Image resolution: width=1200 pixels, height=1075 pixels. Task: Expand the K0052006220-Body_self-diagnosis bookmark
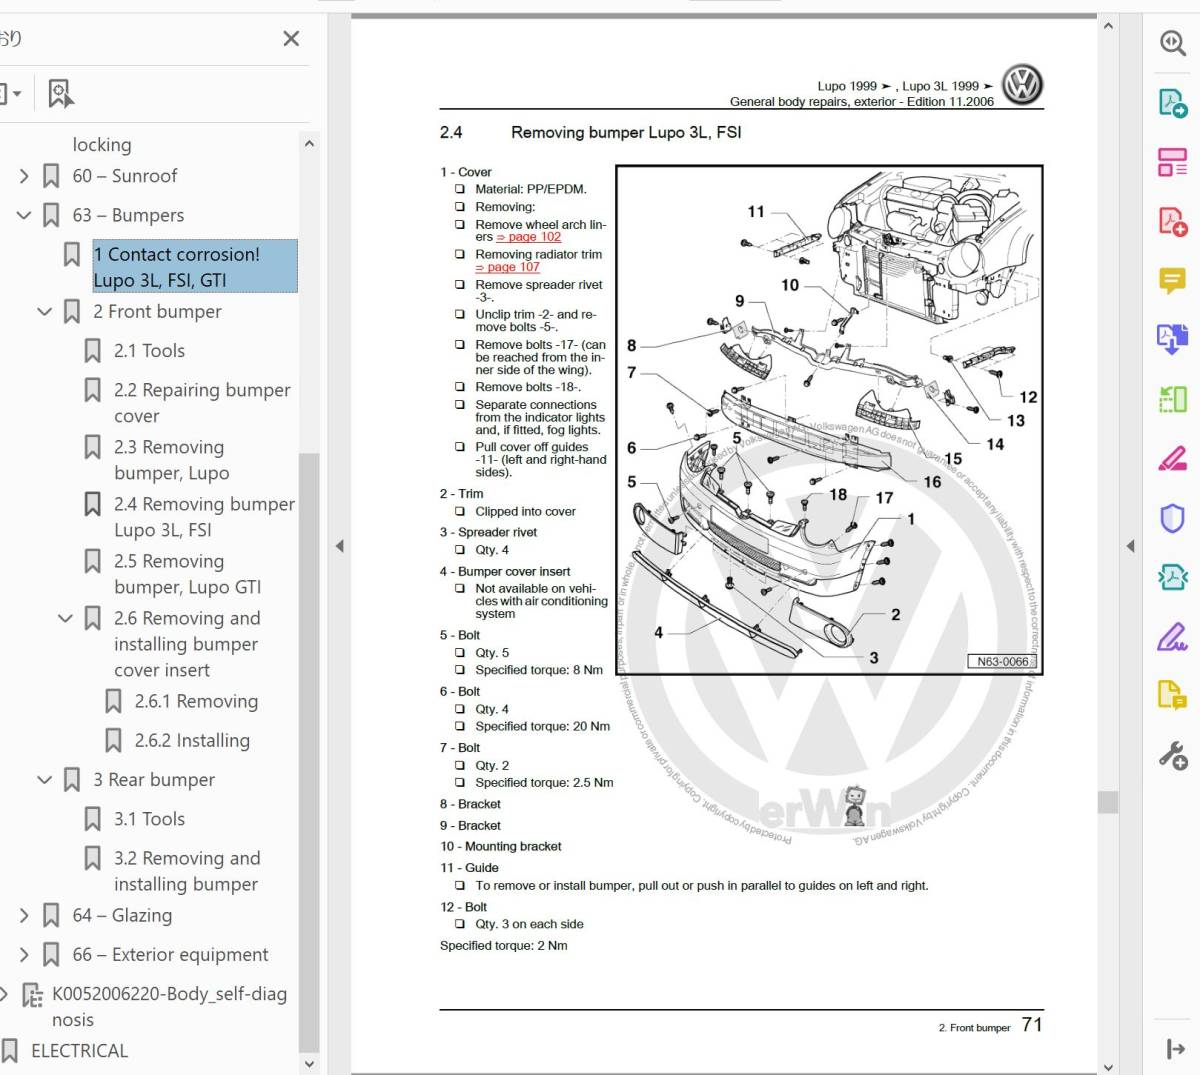(4, 994)
